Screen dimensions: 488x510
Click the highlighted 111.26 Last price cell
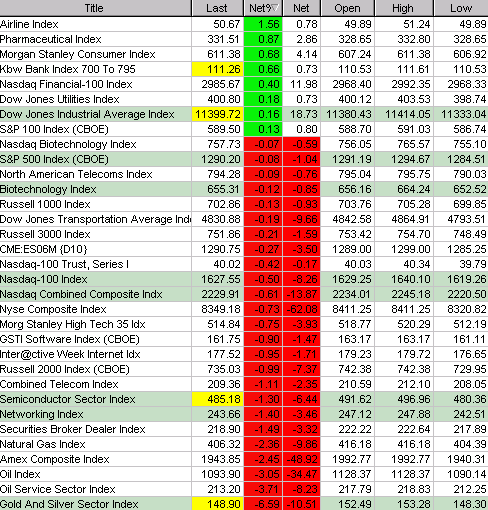coord(217,69)
